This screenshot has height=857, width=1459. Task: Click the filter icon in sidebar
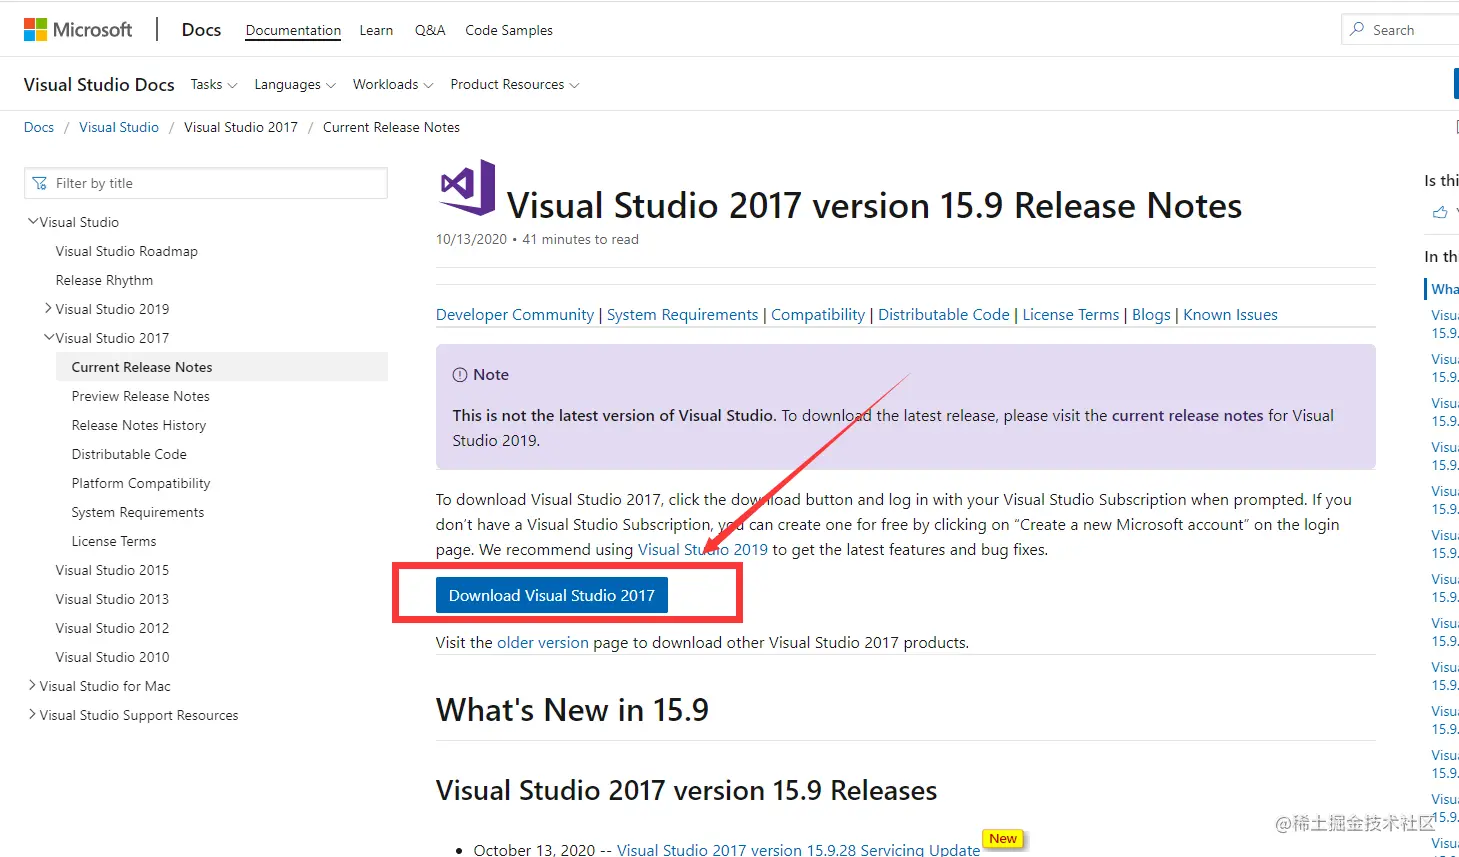click(x=40, y=183)
